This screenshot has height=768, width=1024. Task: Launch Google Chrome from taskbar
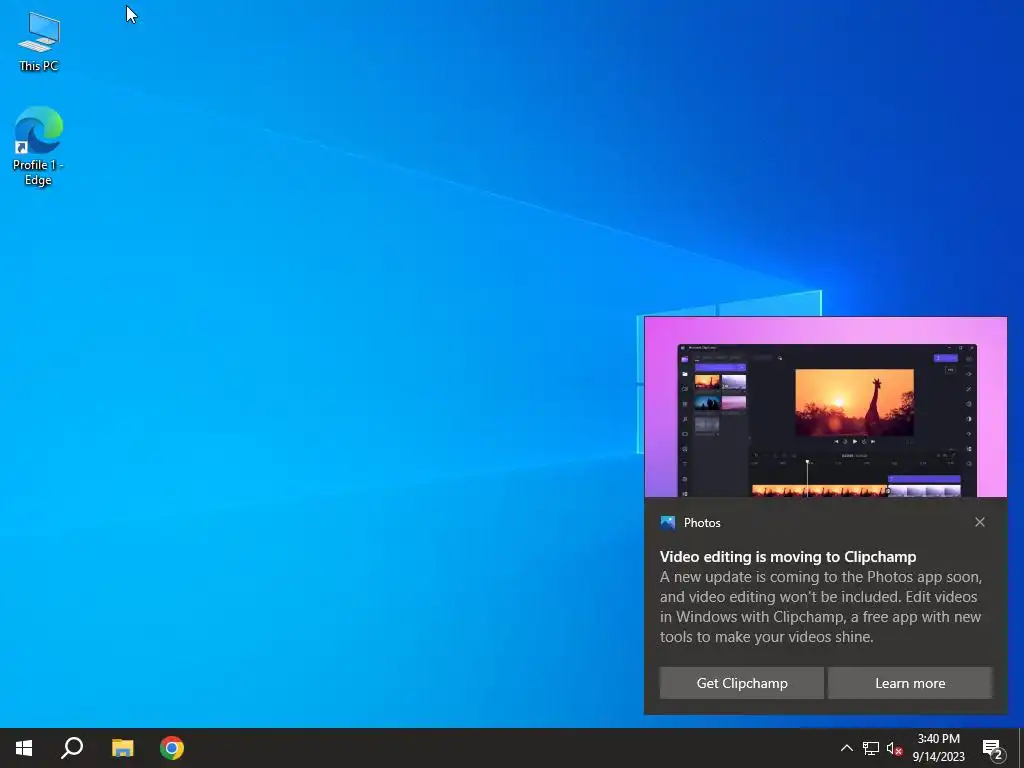coord(172,748)
